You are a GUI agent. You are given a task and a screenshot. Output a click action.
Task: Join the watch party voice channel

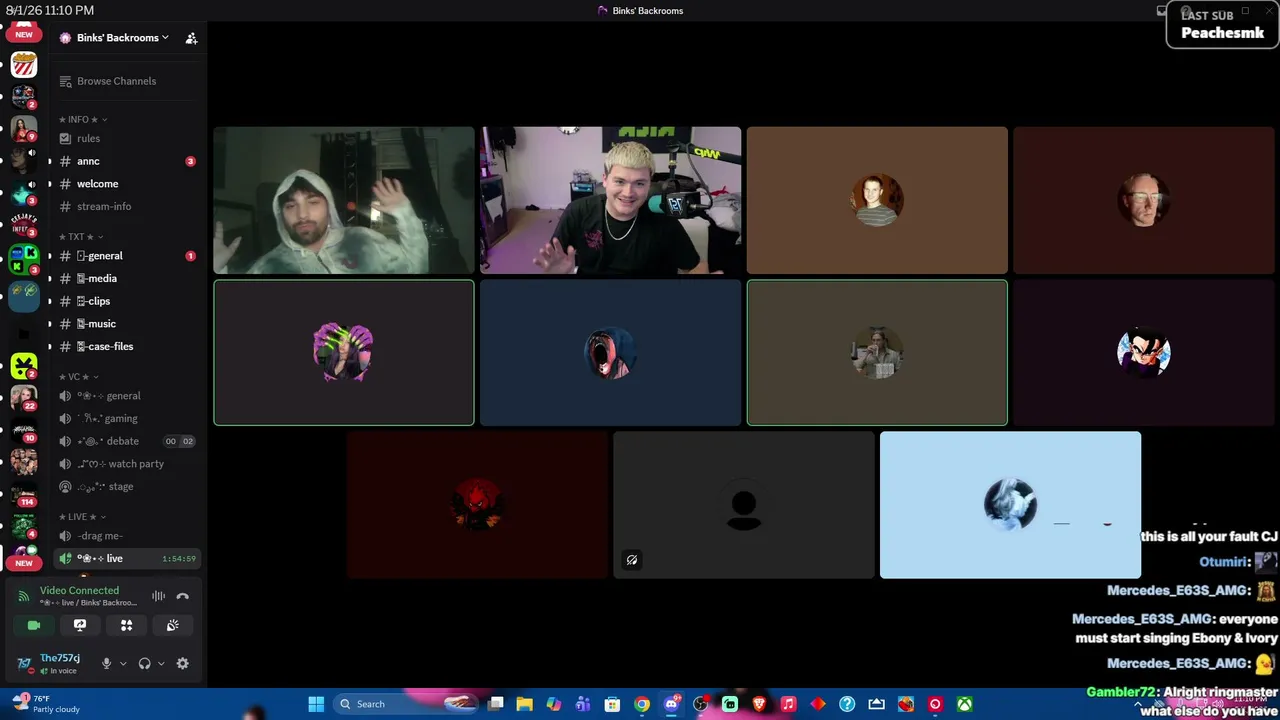[127, 464]
